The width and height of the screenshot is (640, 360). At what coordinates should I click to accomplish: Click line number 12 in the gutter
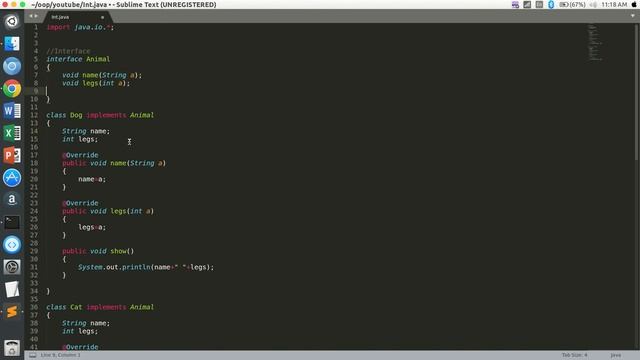pos(34,115)
